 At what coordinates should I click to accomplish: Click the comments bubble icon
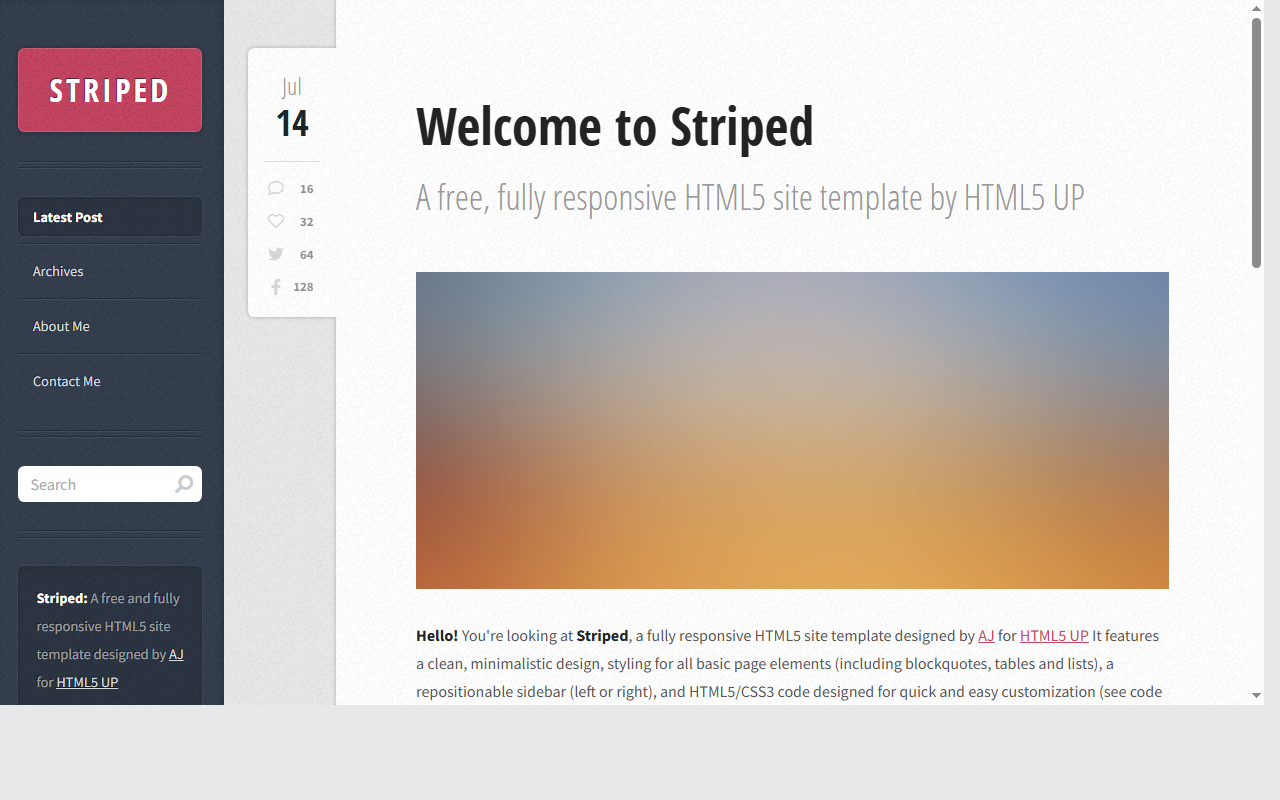pyautogui.click(x=276, y=189)
